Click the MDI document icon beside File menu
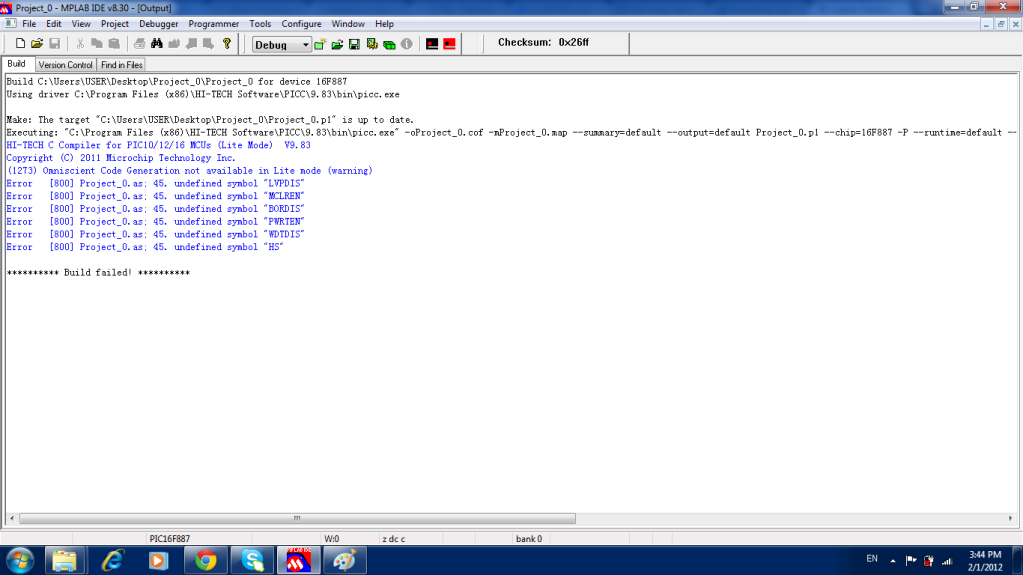 point(10,23)
